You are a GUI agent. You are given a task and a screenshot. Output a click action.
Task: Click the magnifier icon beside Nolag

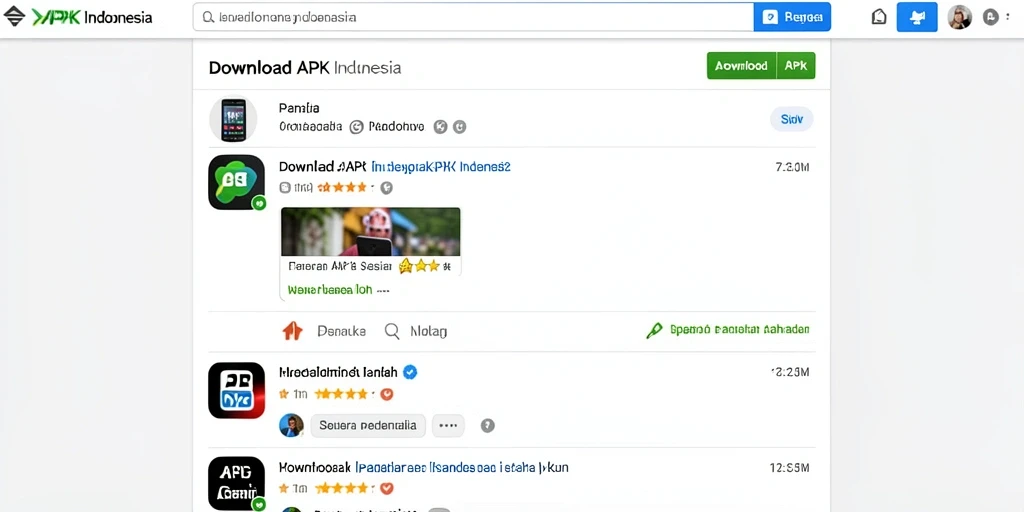[392, 331]
